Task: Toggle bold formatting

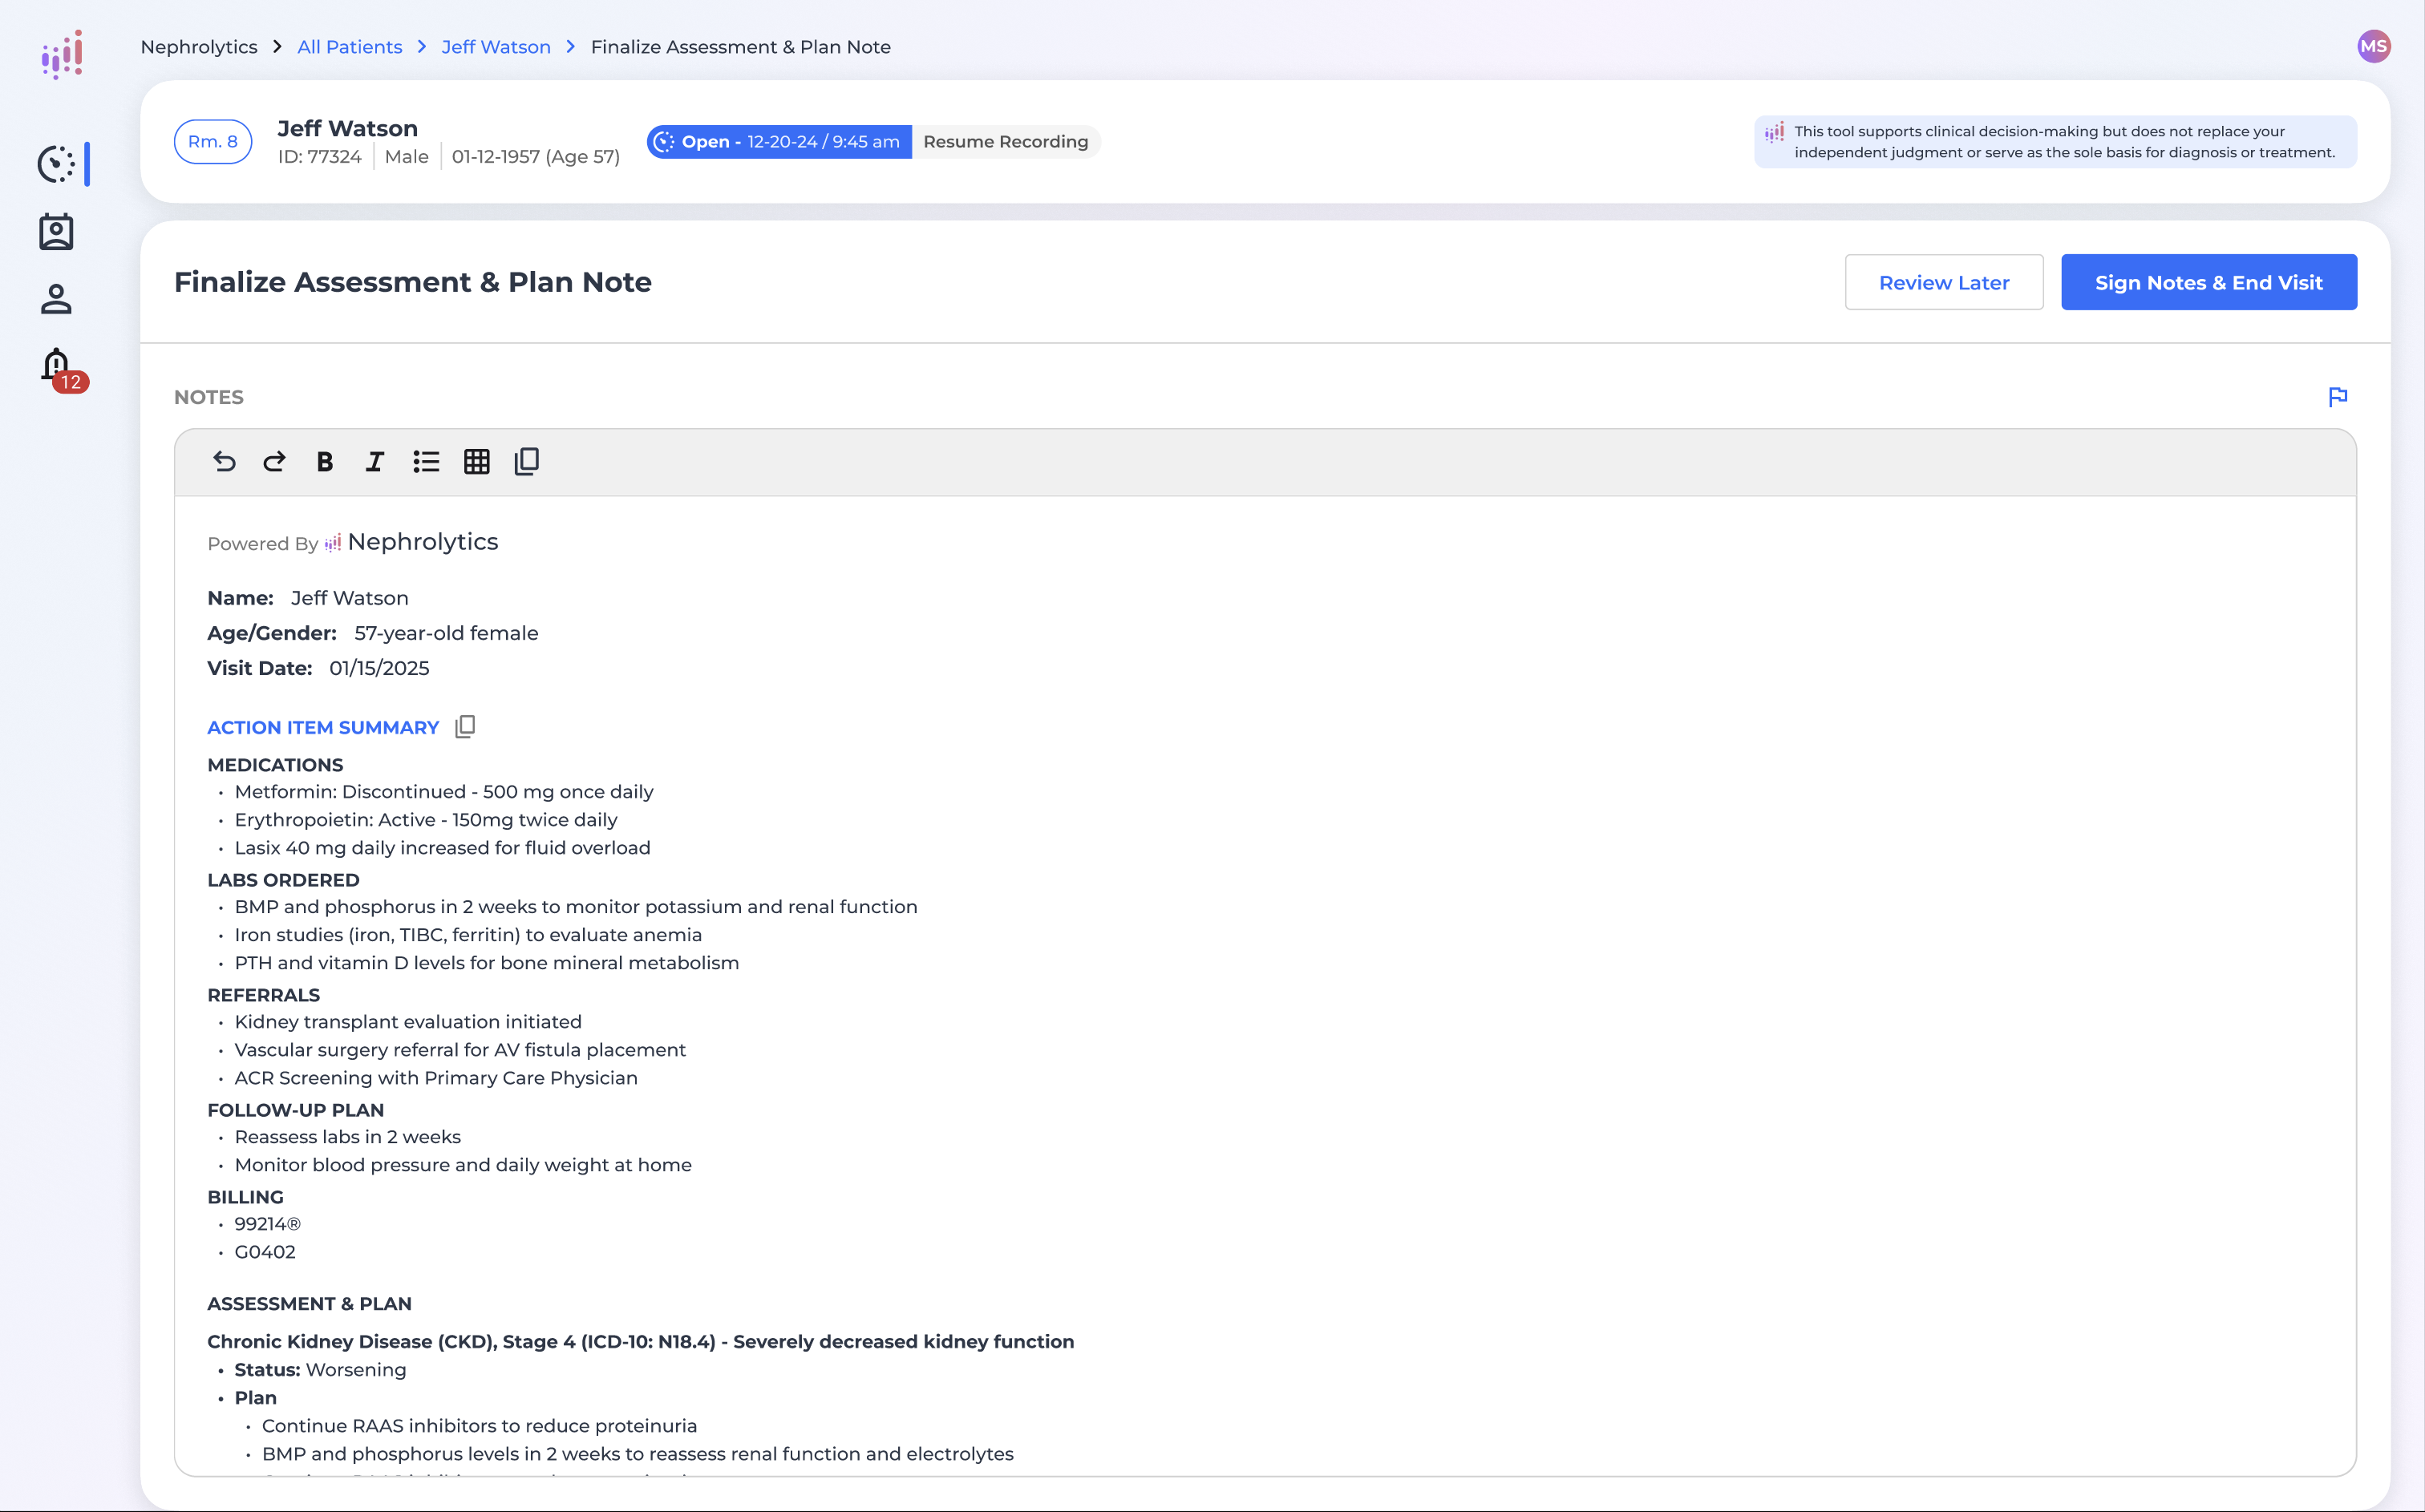Action: coord(324,461)
